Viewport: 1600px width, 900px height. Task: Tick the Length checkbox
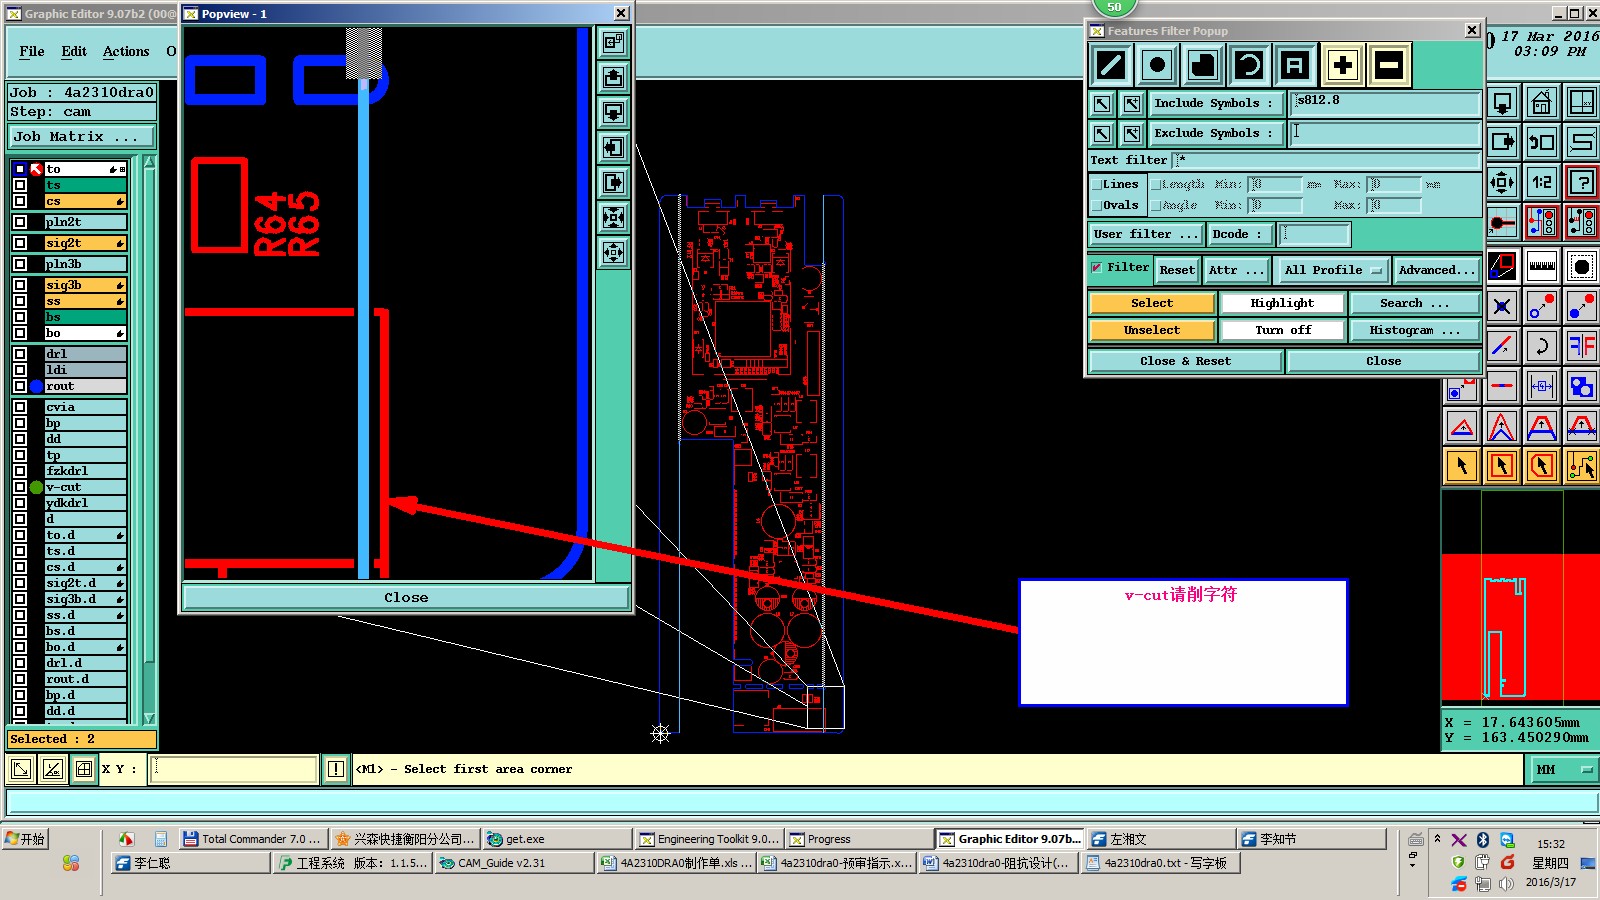(1155, 184)
